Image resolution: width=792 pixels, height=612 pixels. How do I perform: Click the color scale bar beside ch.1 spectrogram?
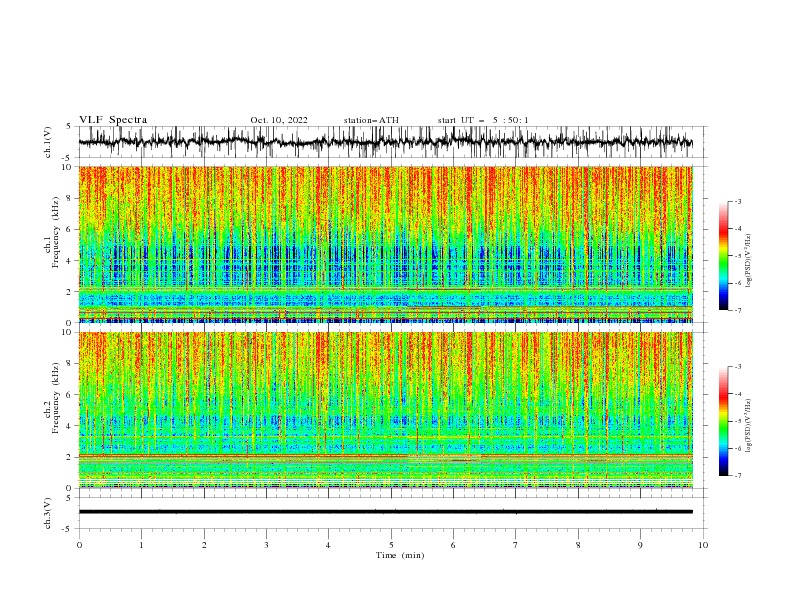pyautogui.click(x=723, y=256)
